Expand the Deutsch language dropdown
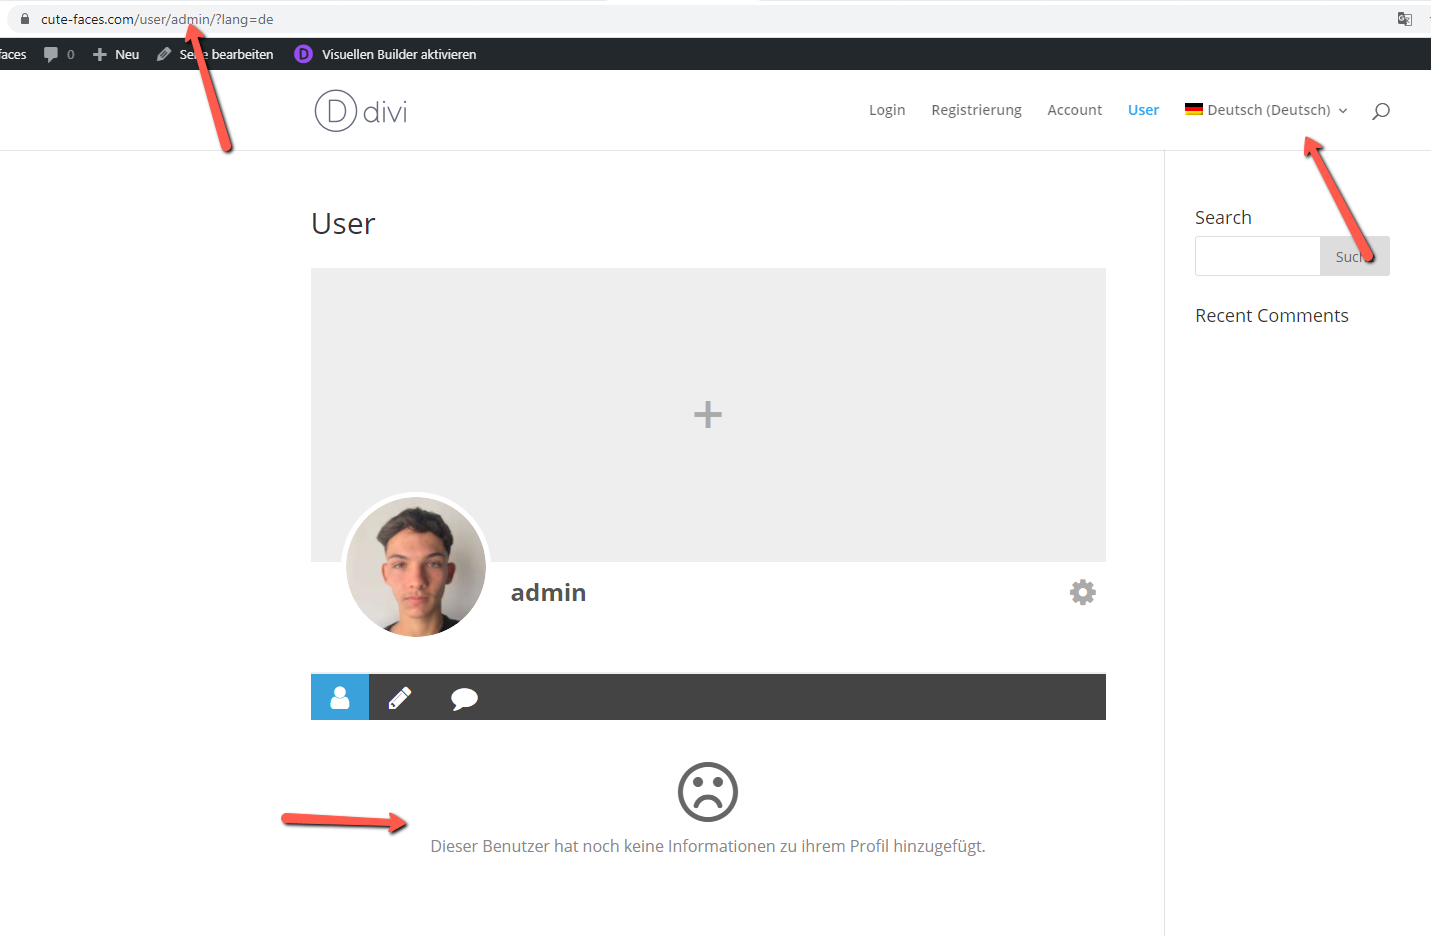The width and height of the screenshot is (1431, 936). point(1266,110)
